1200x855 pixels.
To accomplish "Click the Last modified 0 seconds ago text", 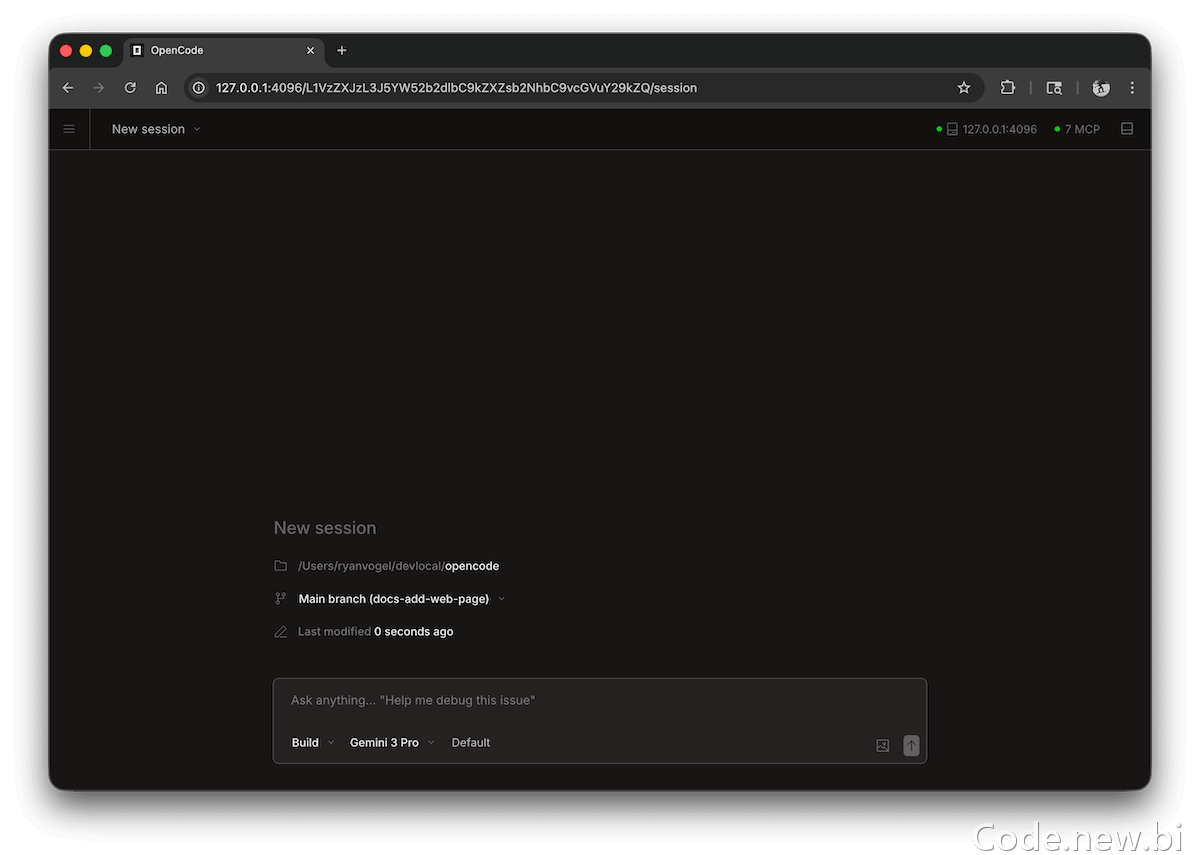I will click(x=376, y=632).
